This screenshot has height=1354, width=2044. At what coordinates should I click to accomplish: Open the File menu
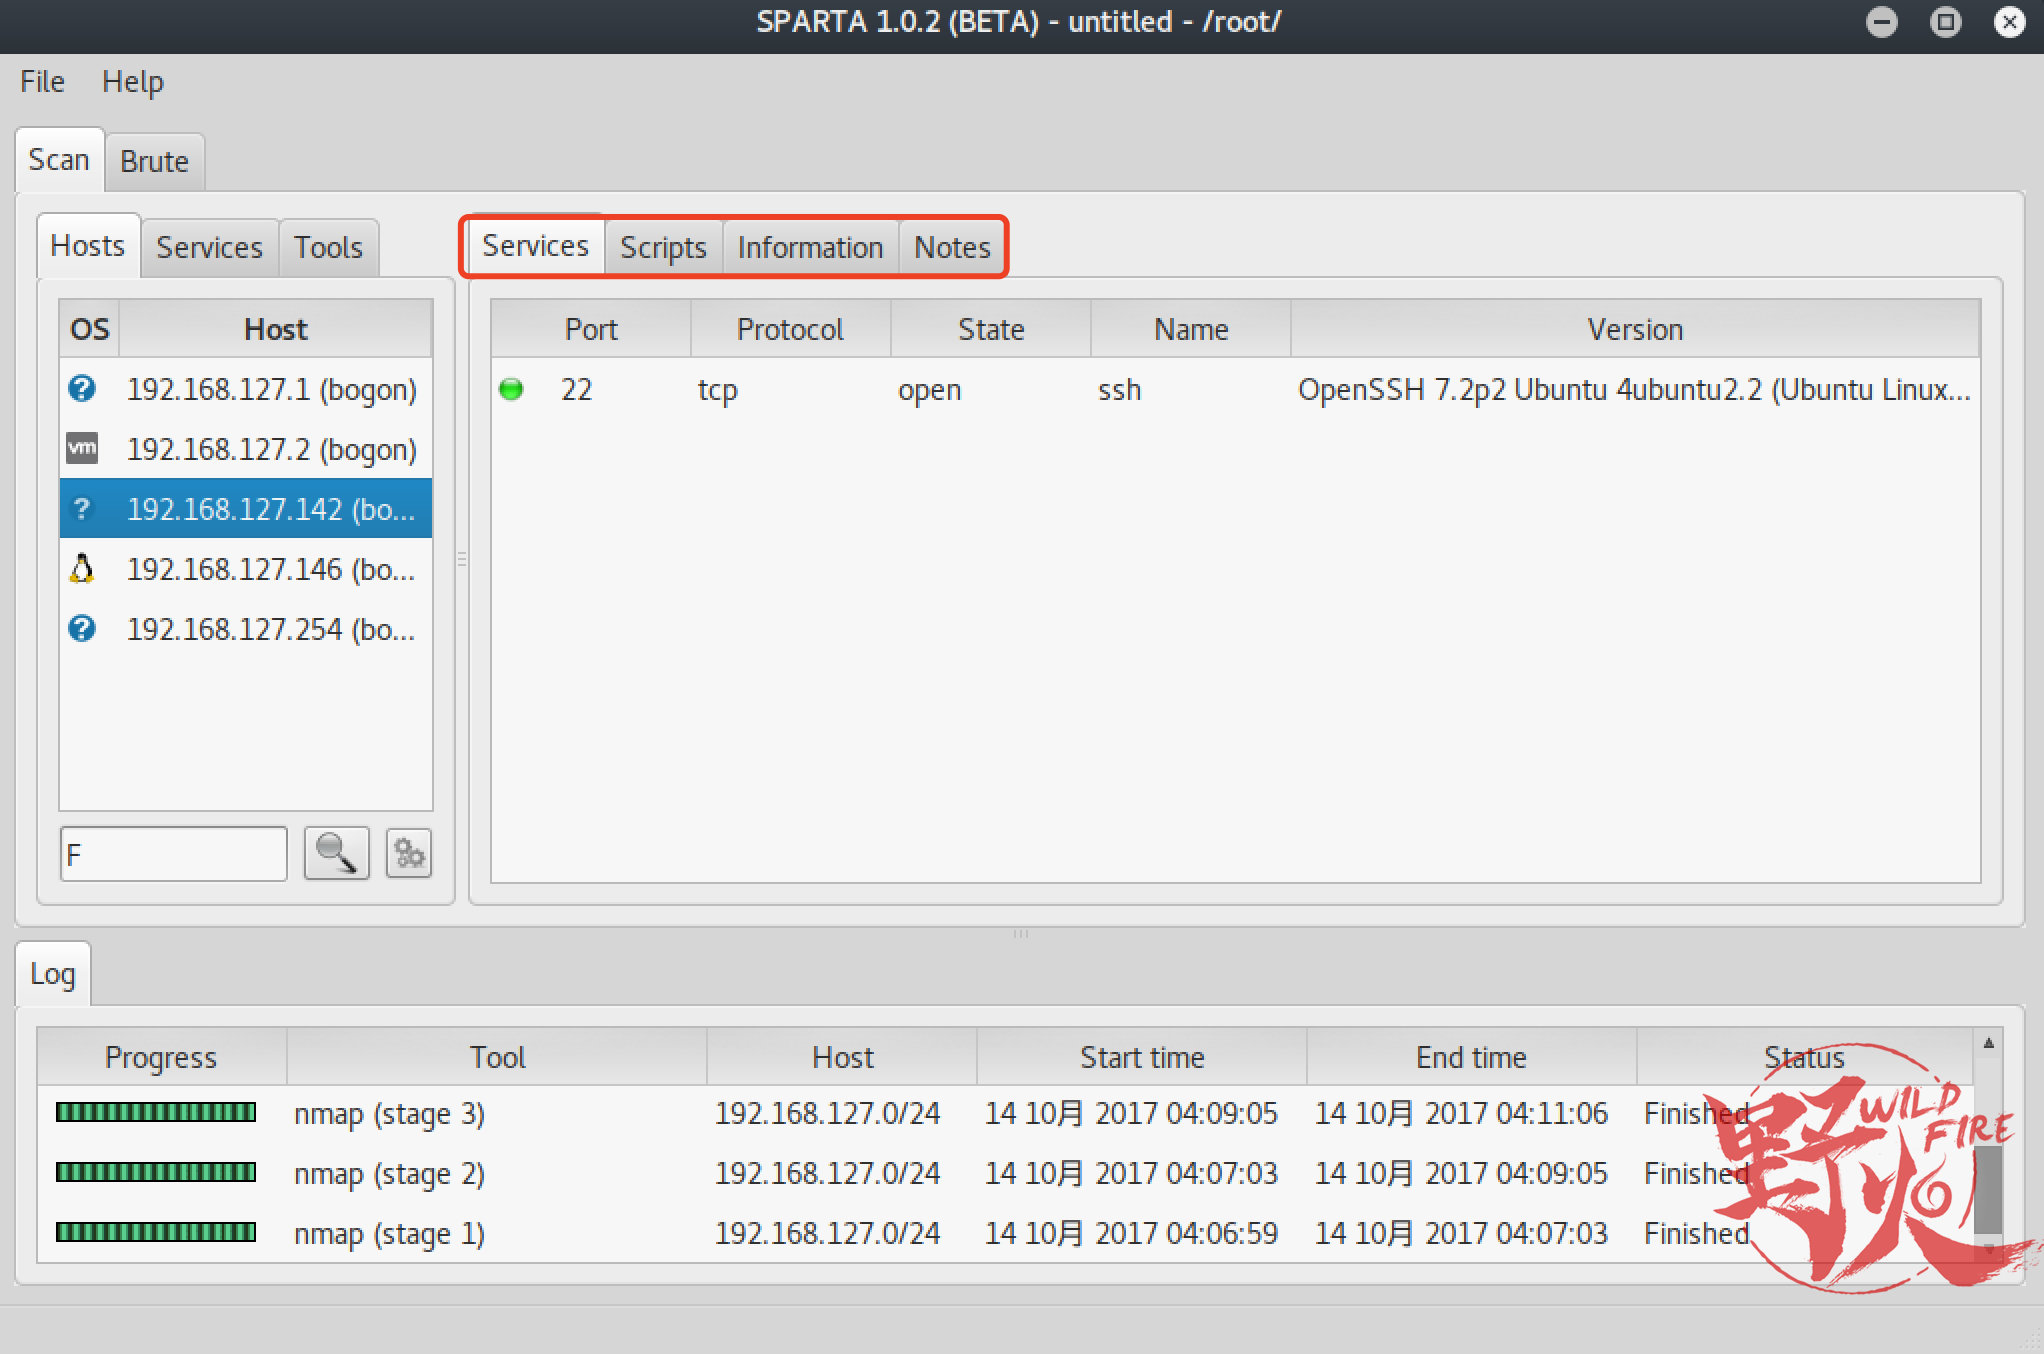pos(42,81)
